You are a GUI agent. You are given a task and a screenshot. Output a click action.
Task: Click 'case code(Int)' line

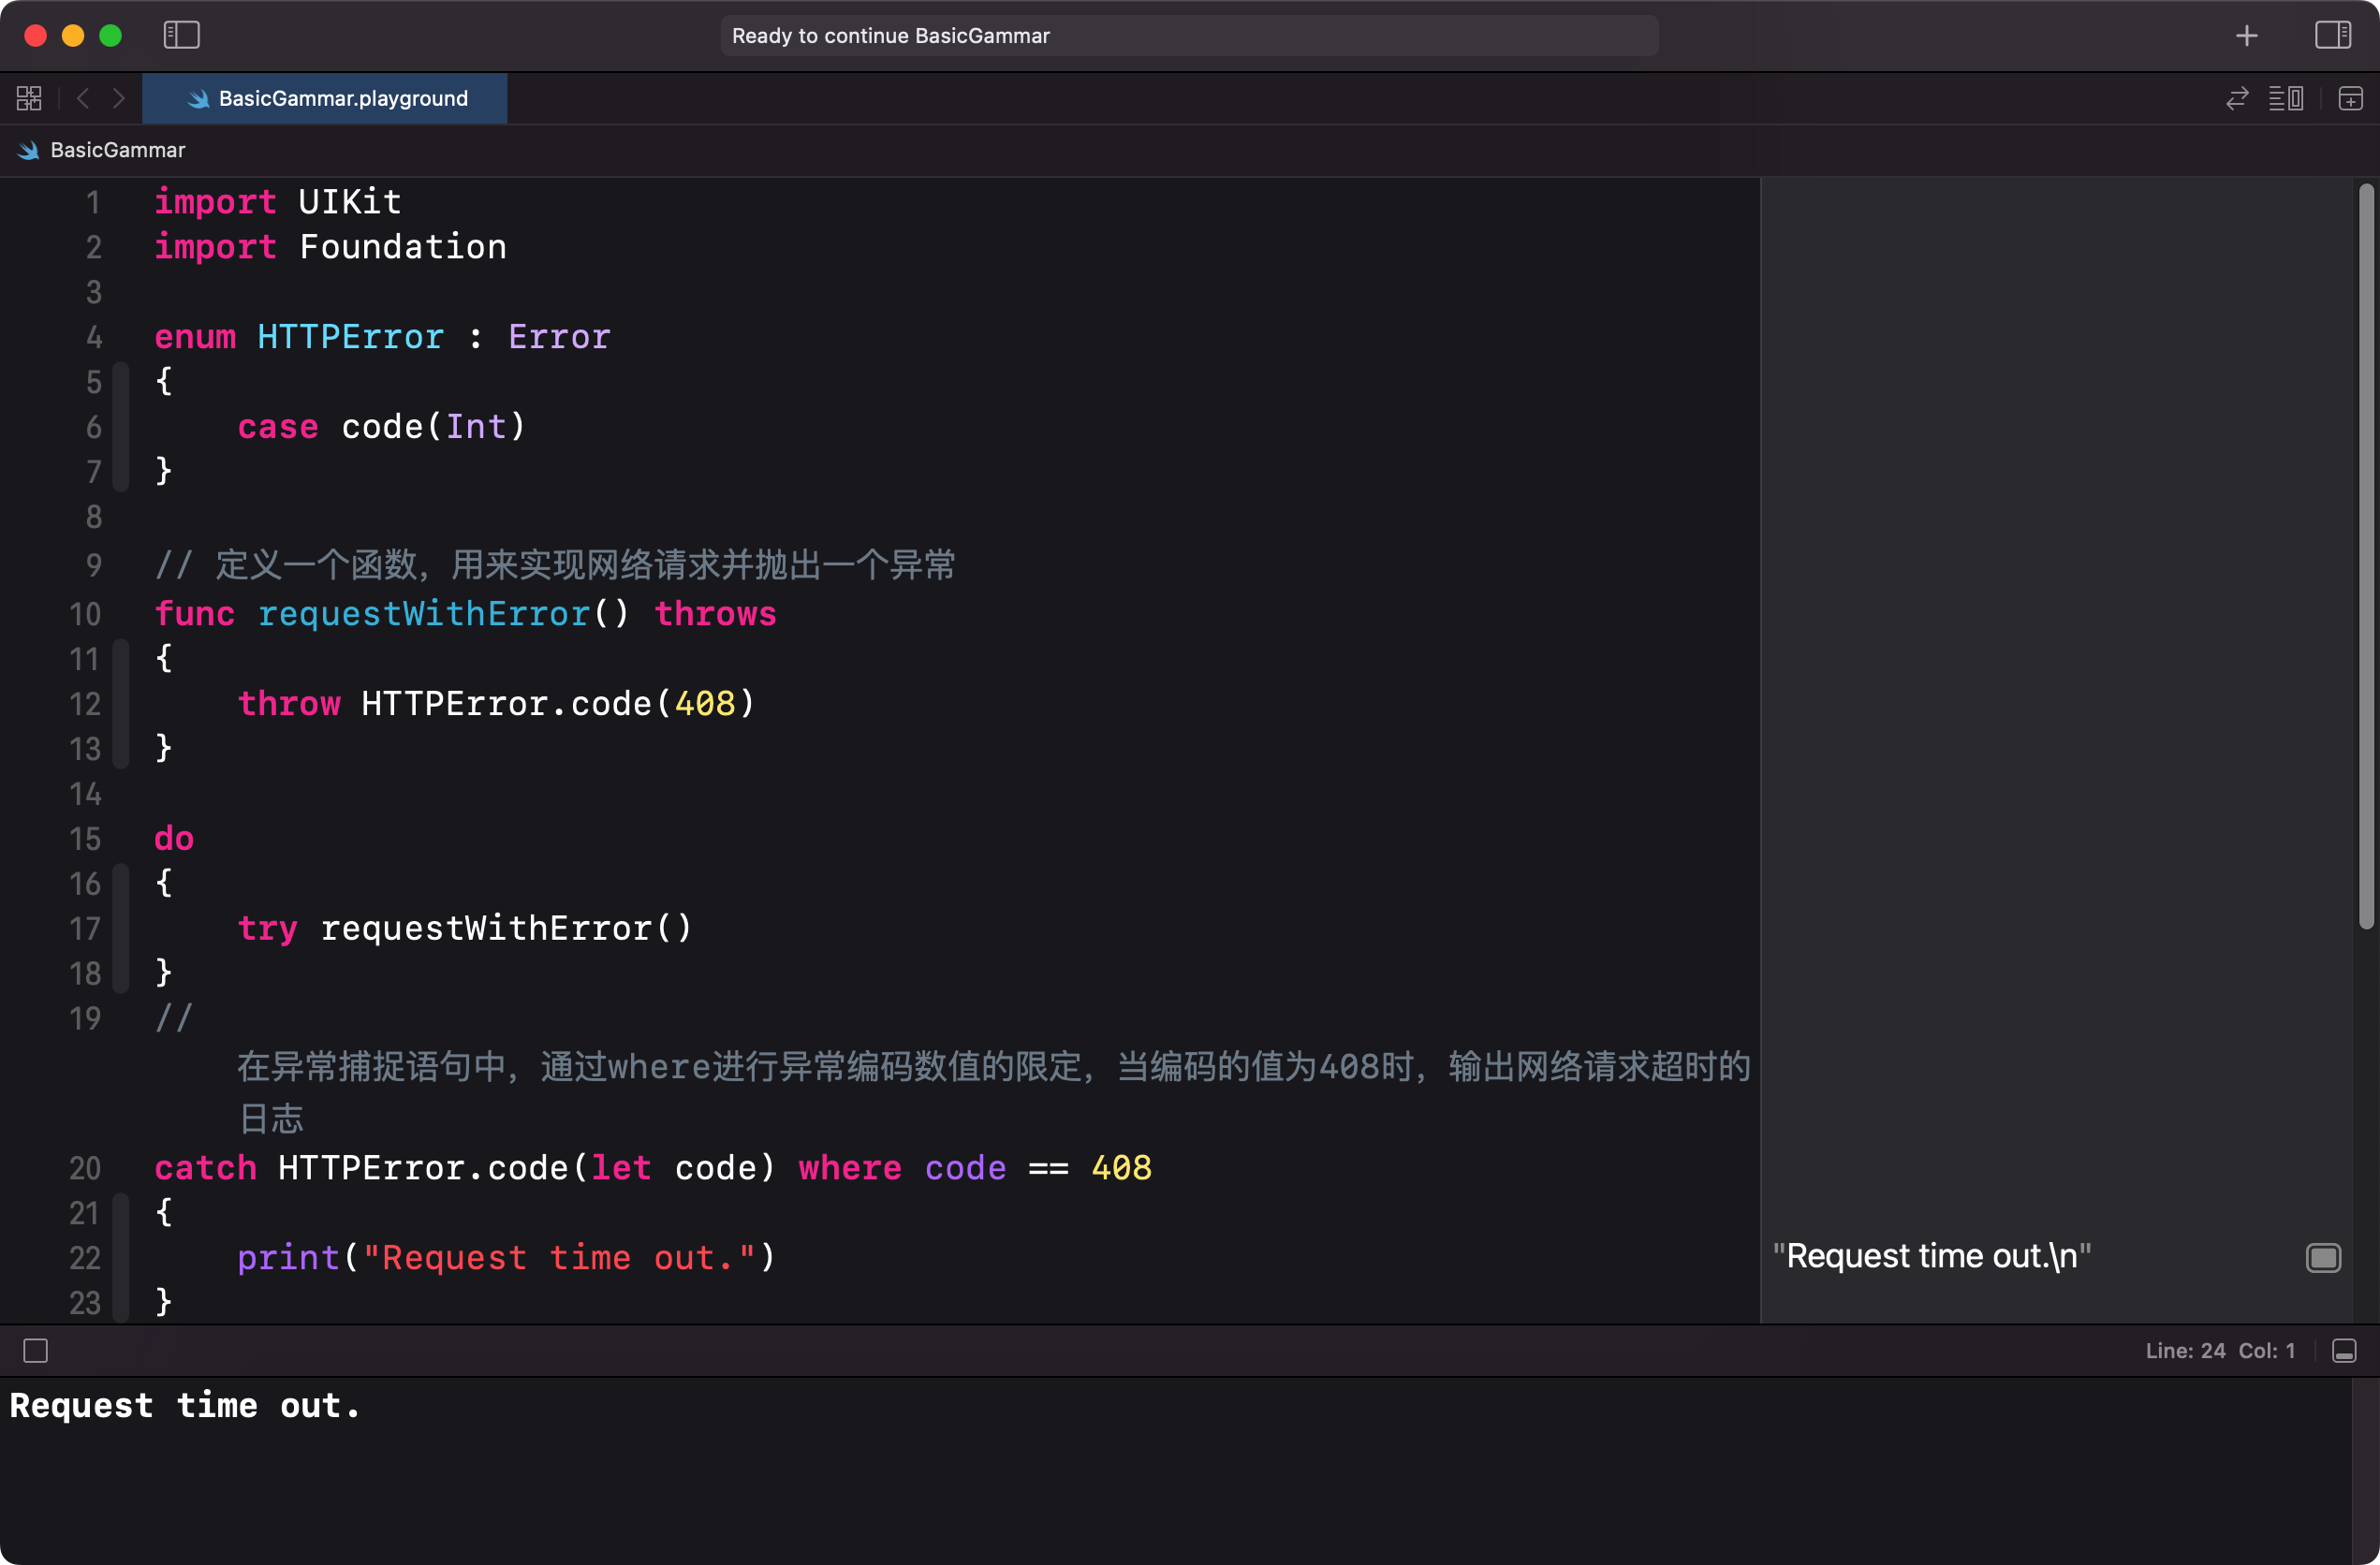tap(381, 427)
